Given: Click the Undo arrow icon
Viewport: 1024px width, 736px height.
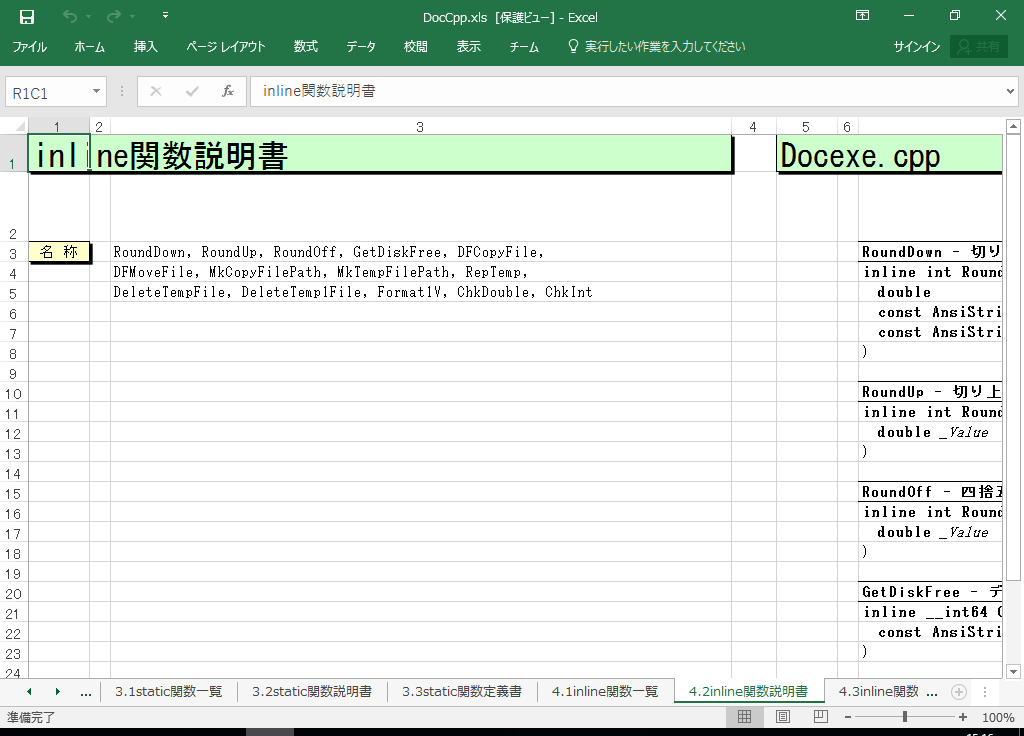Looking at the screenshot, I should 69,16.
